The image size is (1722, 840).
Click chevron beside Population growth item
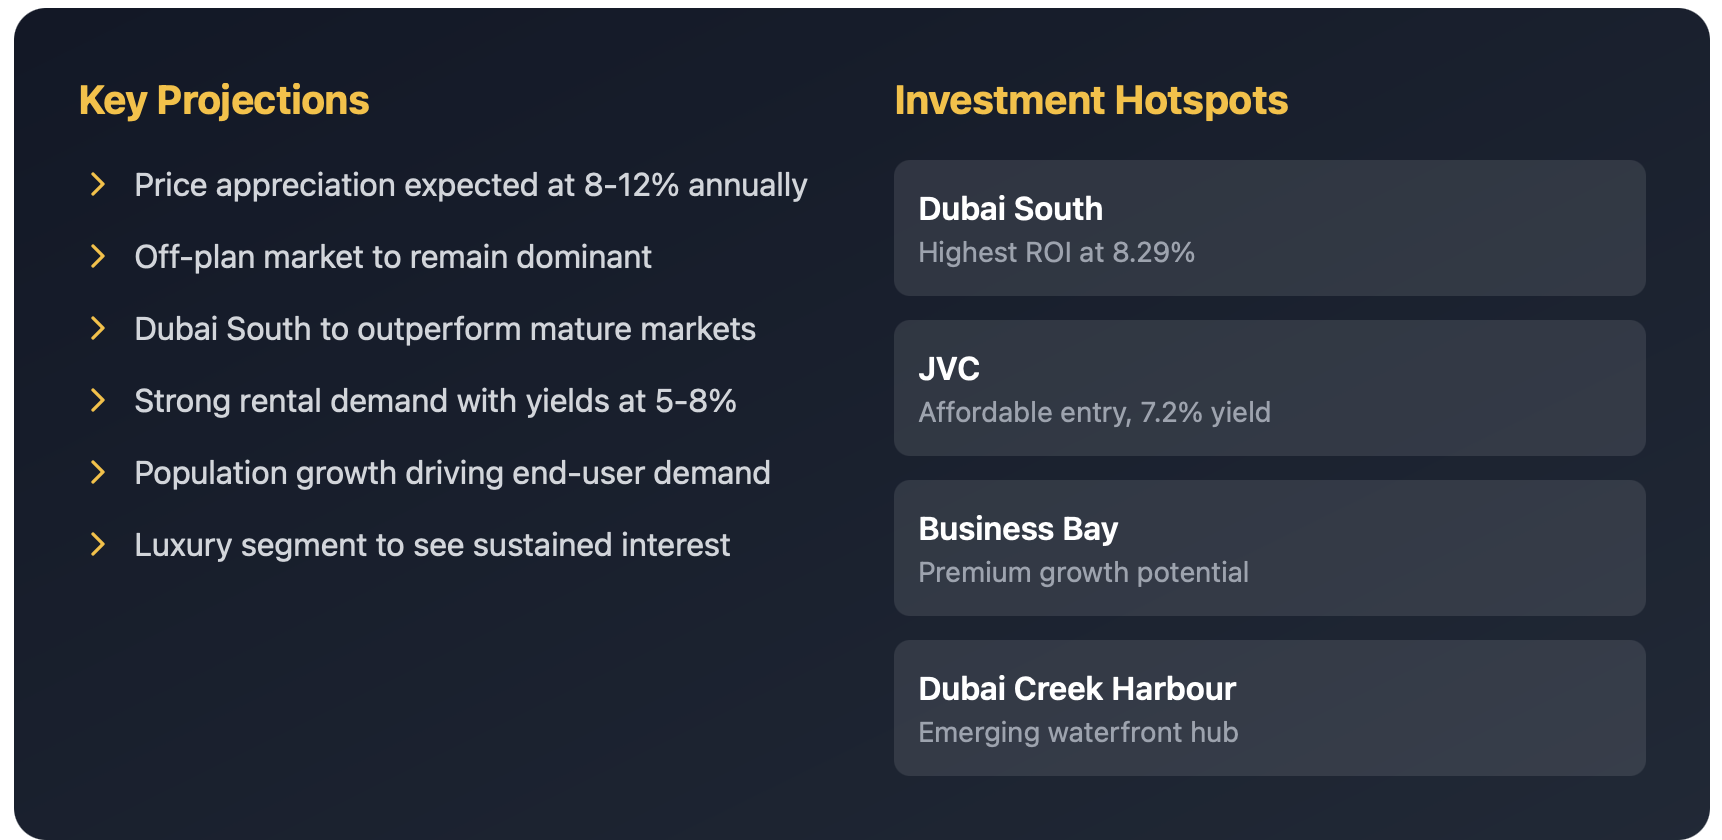click(98, 472)
